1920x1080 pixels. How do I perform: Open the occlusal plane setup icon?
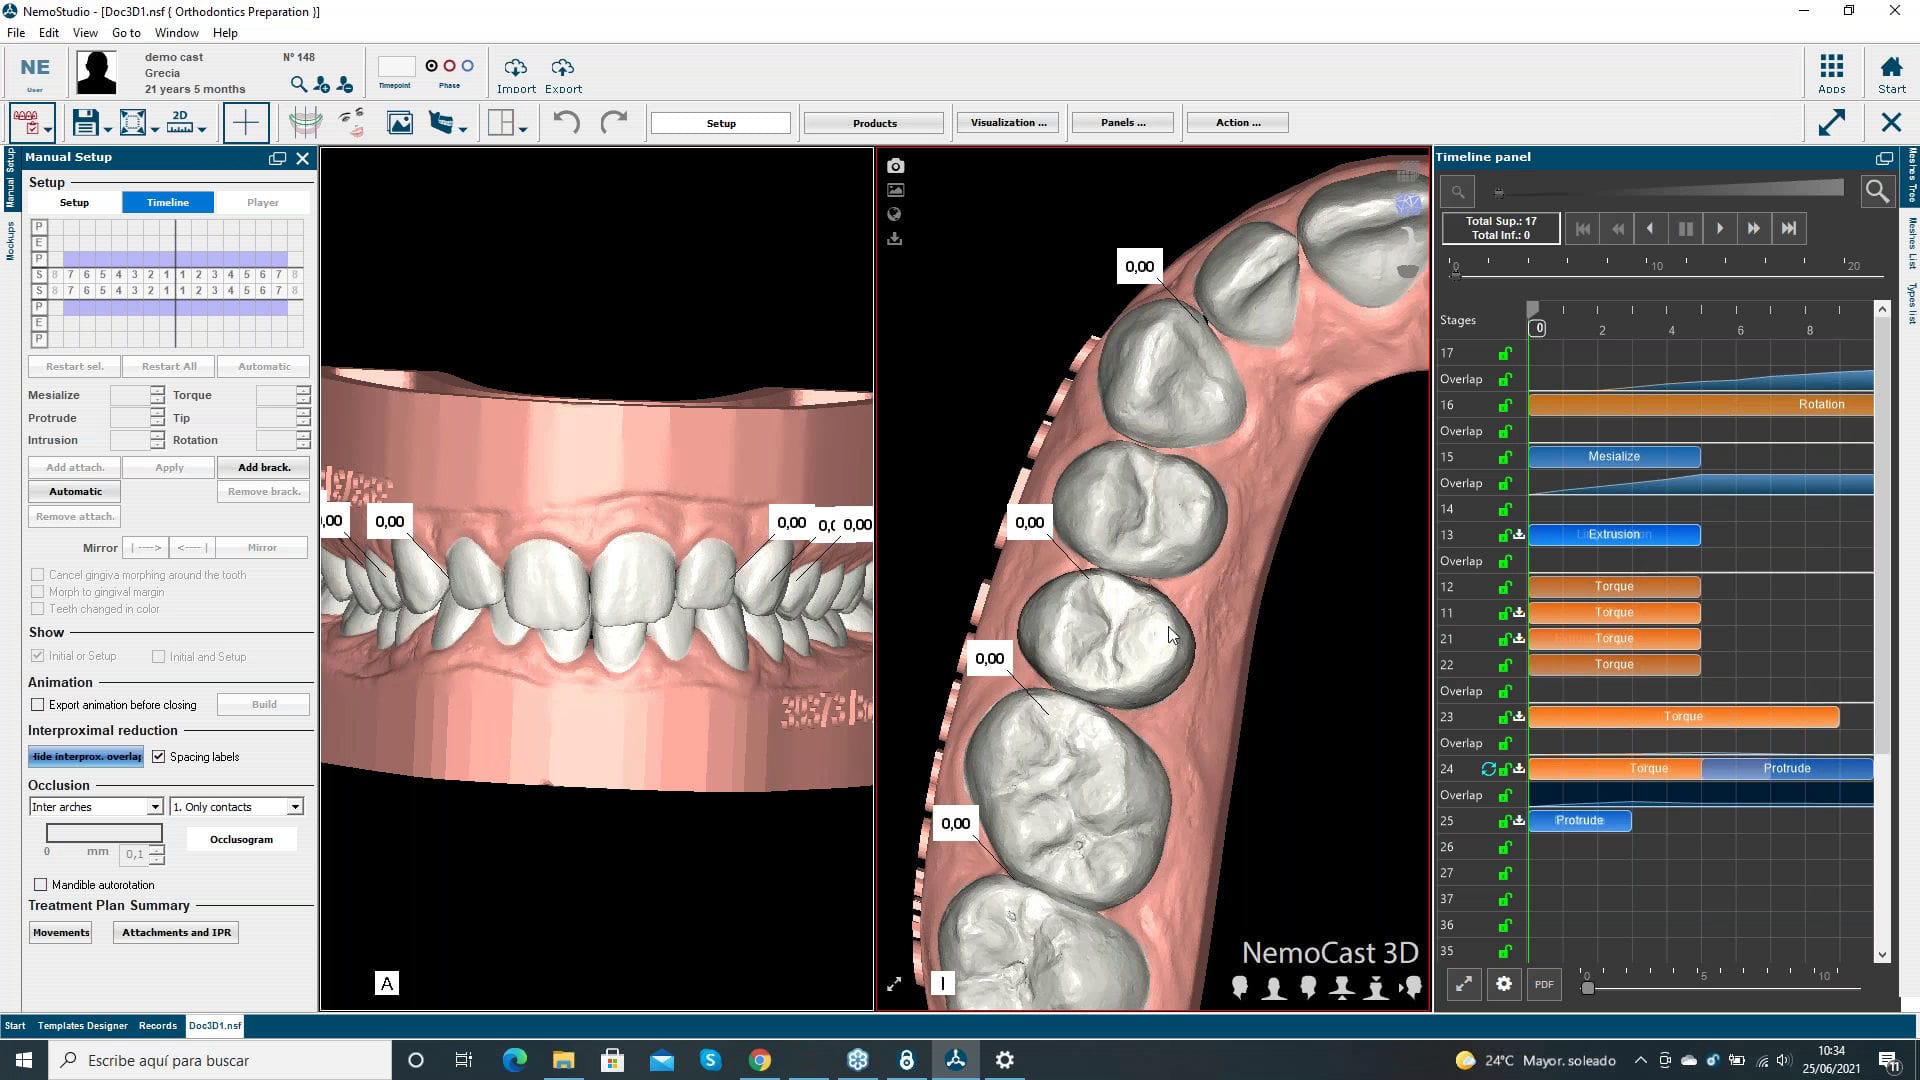pos(306,122)
